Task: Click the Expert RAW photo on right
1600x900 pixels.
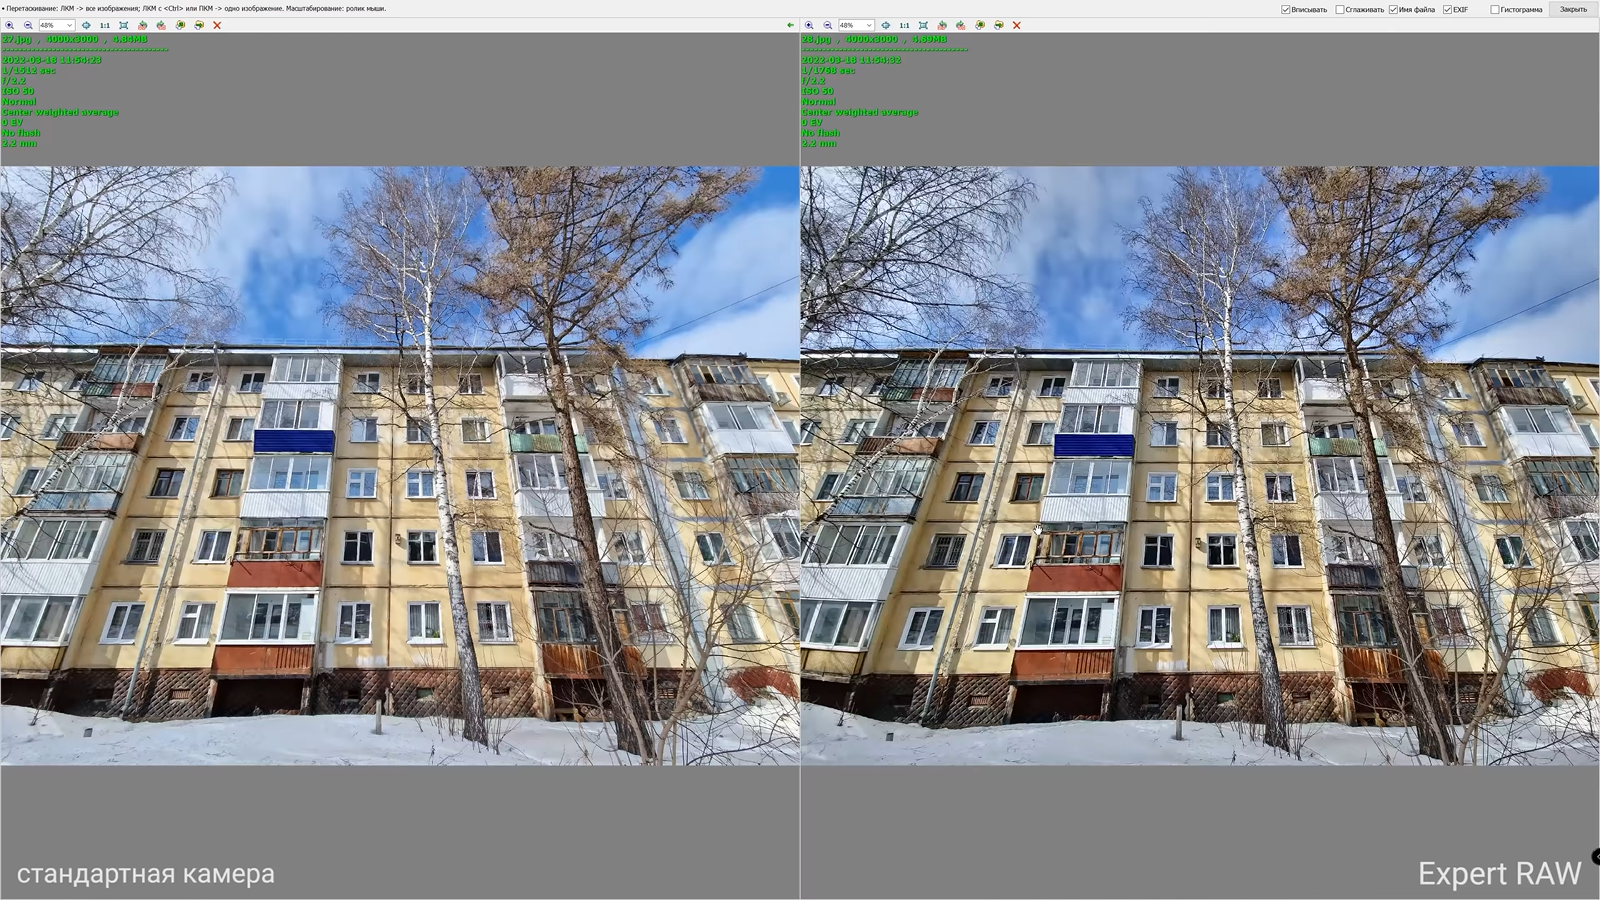Action: [1200, 465]
